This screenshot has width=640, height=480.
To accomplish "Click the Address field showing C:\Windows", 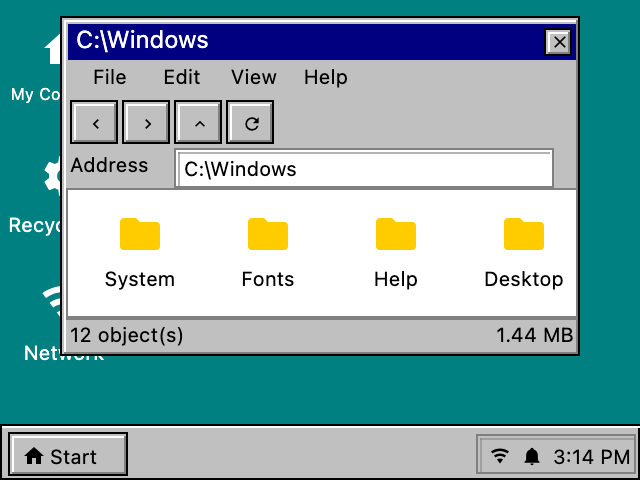I will 364,169.
